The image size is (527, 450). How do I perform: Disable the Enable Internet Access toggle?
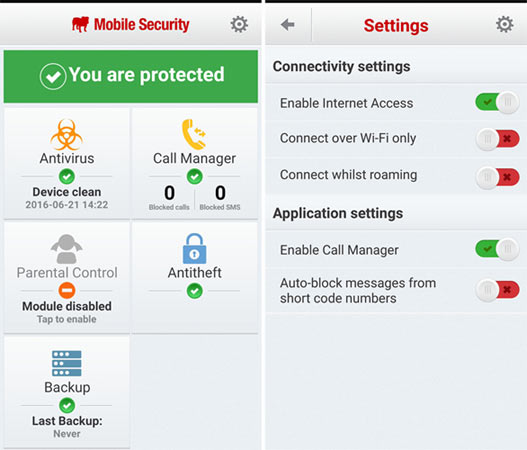point(497,102)
